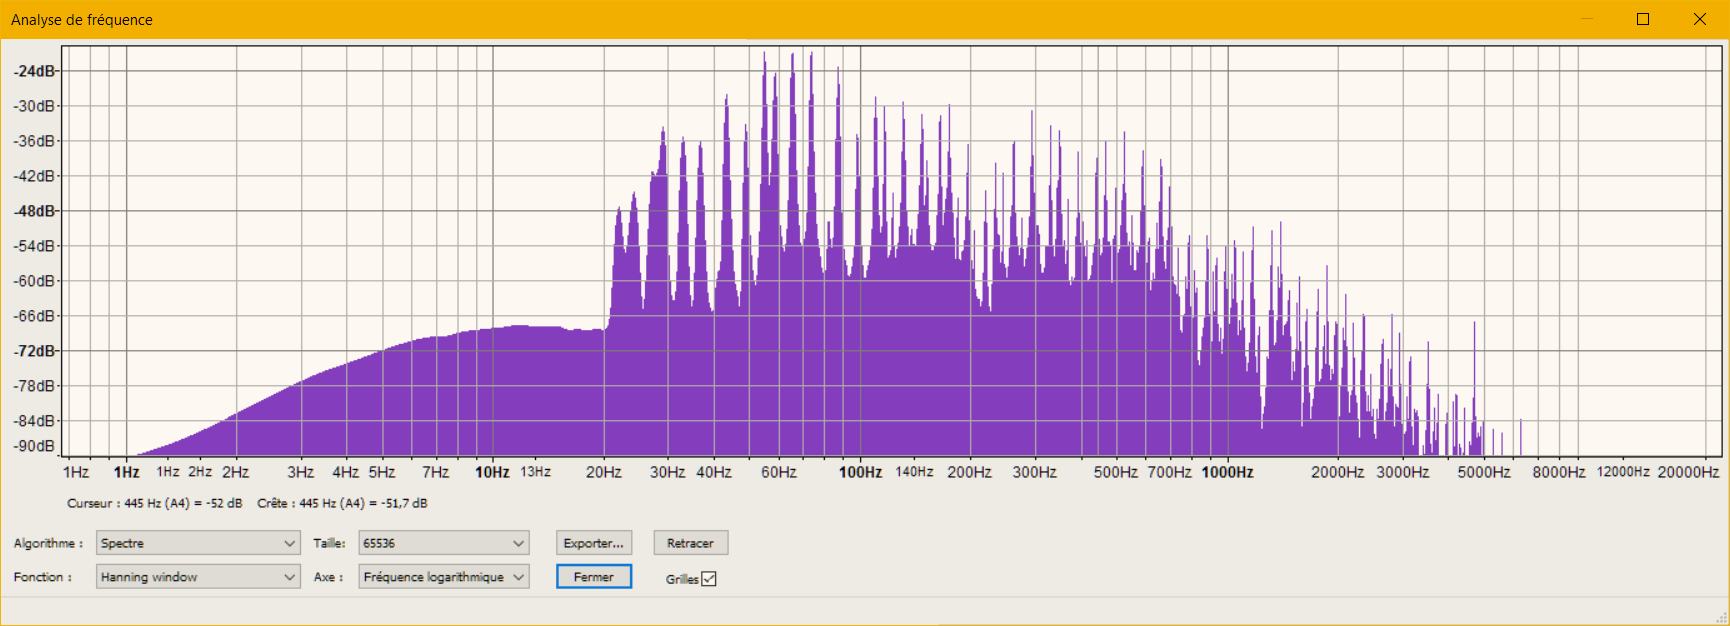
Task: Click the 12000Hz frequency axis label
Action: coord(1623,472)
